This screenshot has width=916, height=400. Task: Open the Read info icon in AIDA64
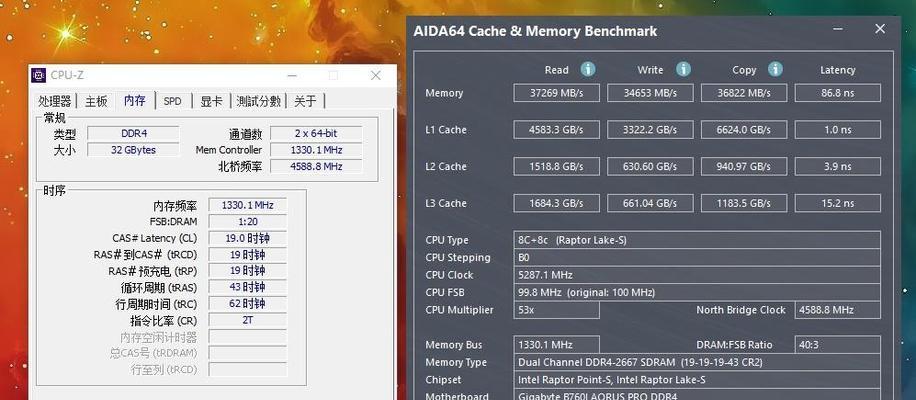click(588, 69)
